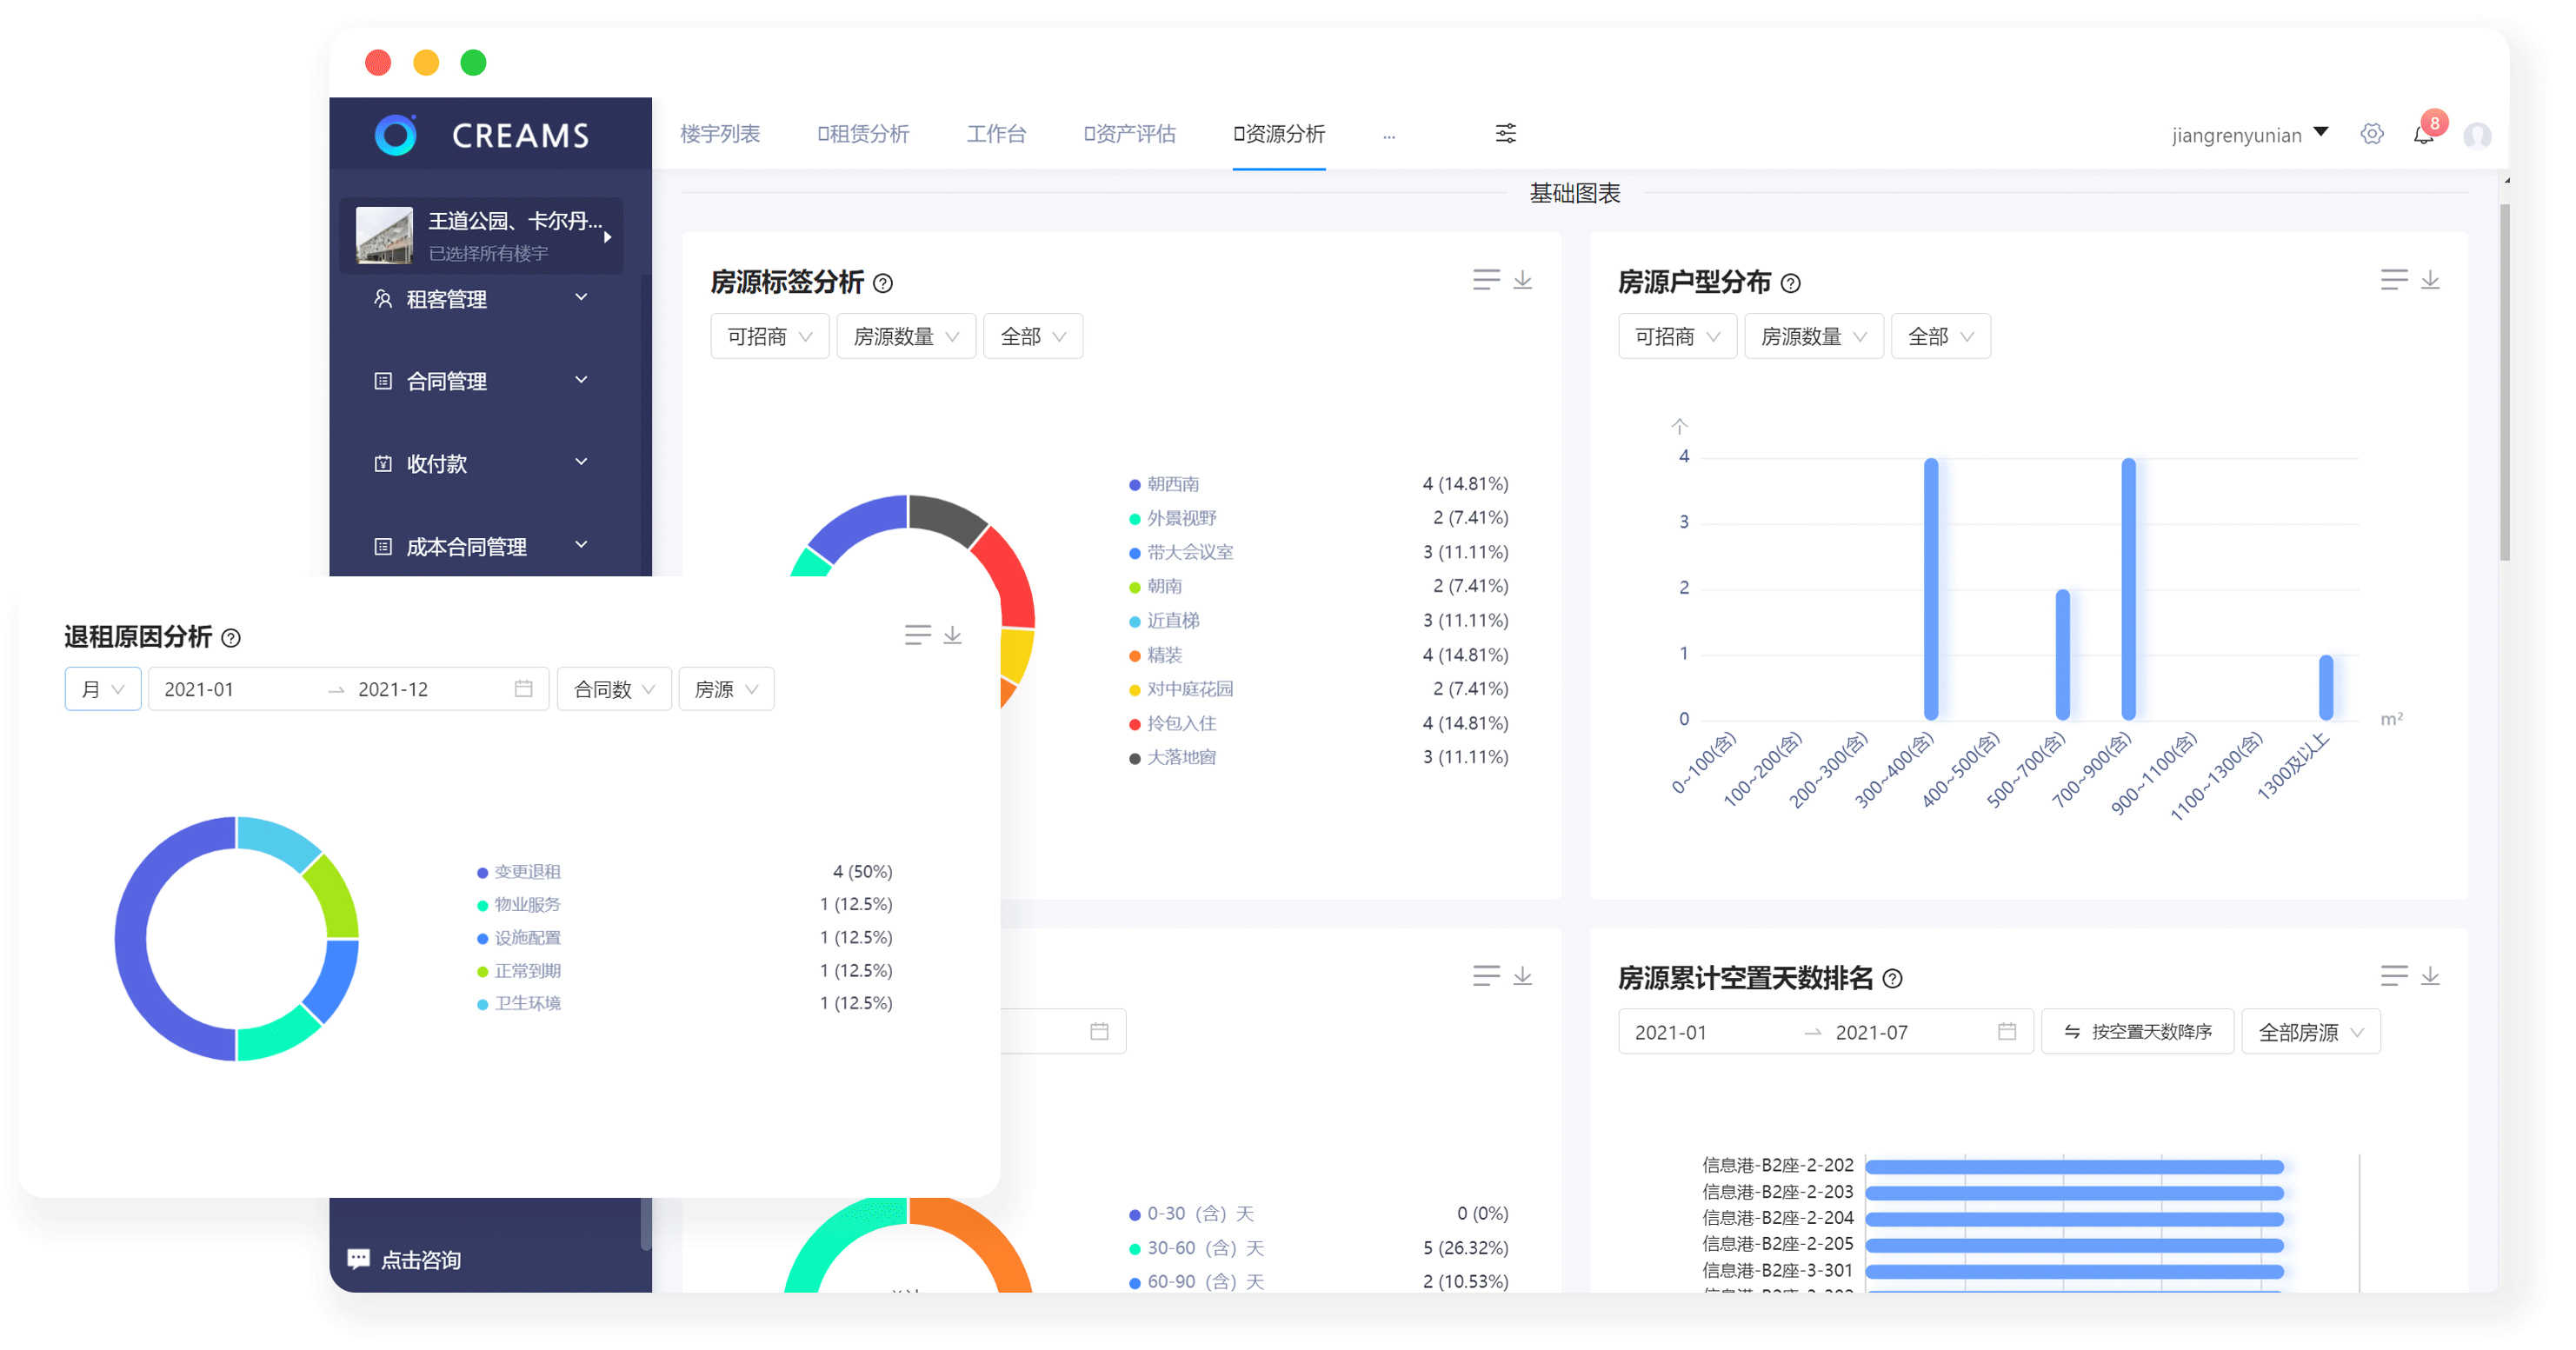The height and width of the screenshot is (1350, 2576).
Task: Click help icon beside 房源标签分析
Action: [x=882, y=283]
